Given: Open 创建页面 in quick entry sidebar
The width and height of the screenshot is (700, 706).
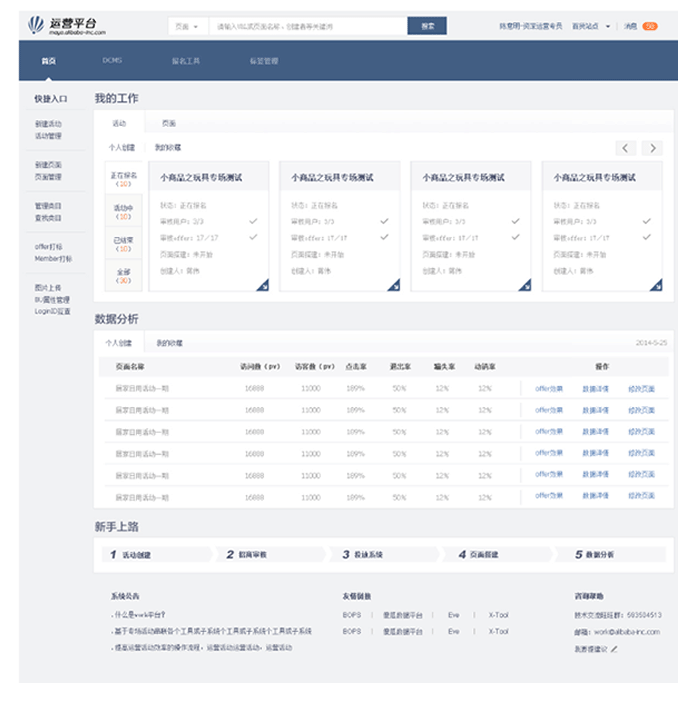Looking at the screenshot, I should [48, 165].
